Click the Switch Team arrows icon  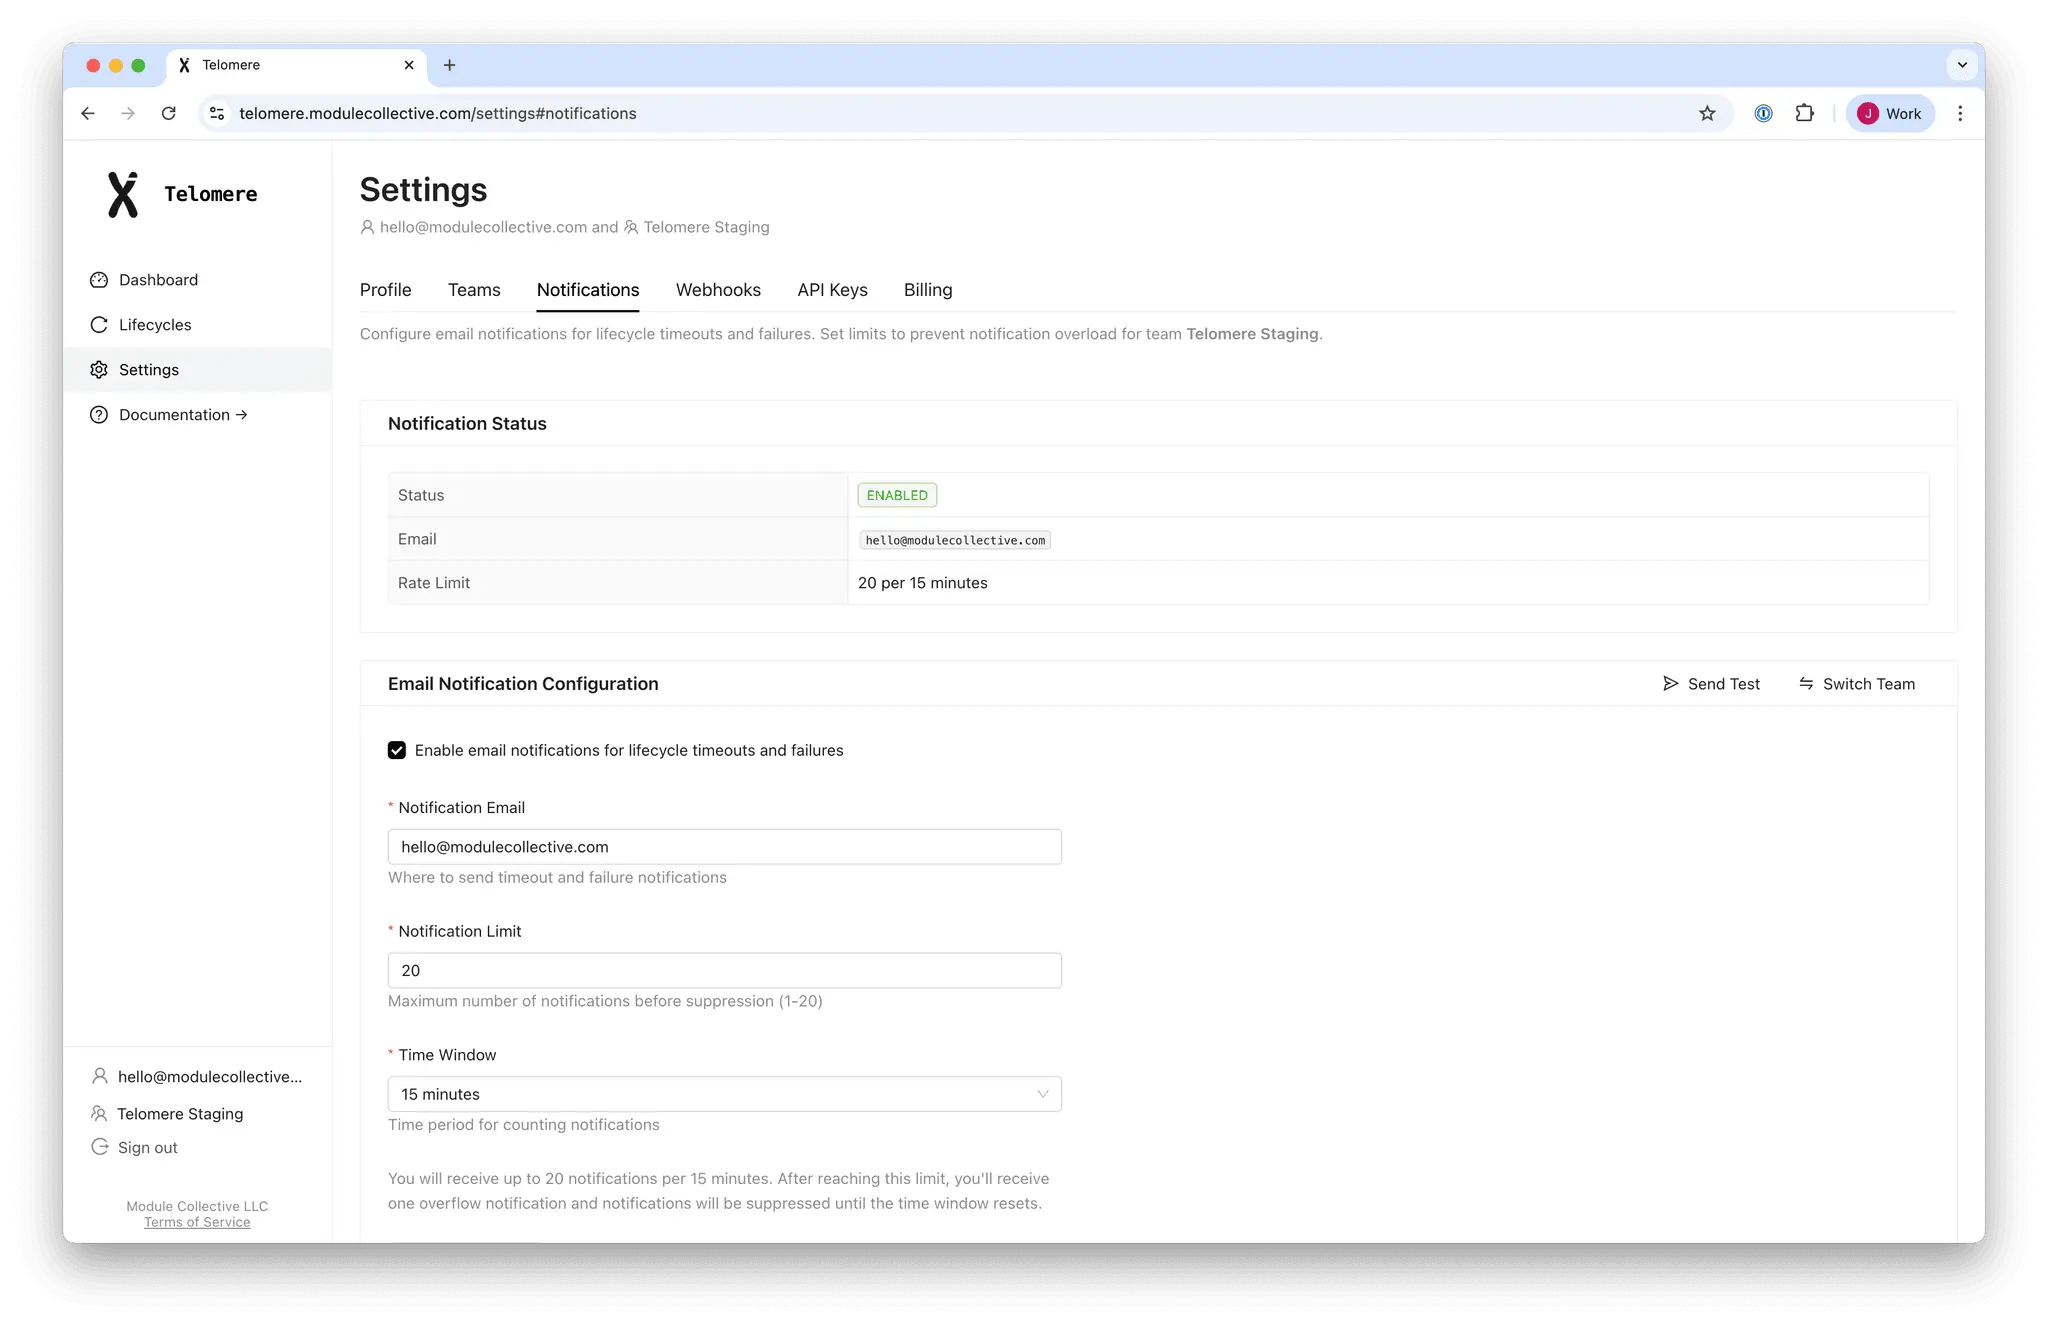(x=1806, y=684)
